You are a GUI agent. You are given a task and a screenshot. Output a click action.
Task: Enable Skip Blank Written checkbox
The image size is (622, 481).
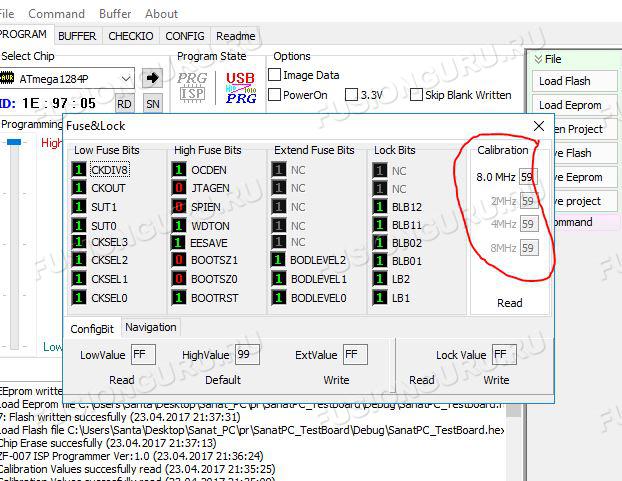[x=416, y=95]
